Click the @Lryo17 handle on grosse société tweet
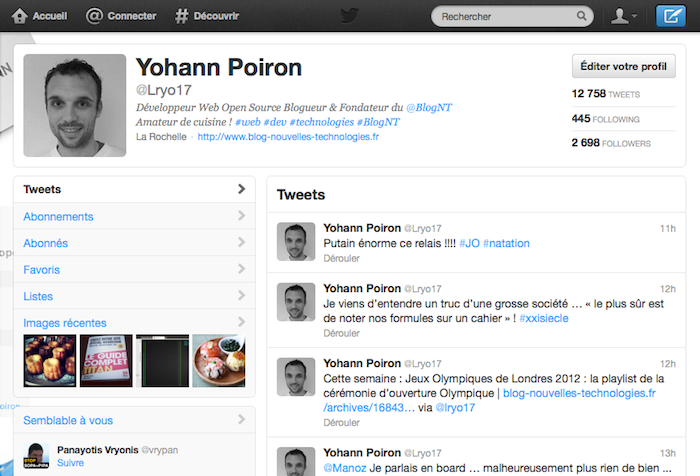 pyautogui.click(x=422, y=289)
